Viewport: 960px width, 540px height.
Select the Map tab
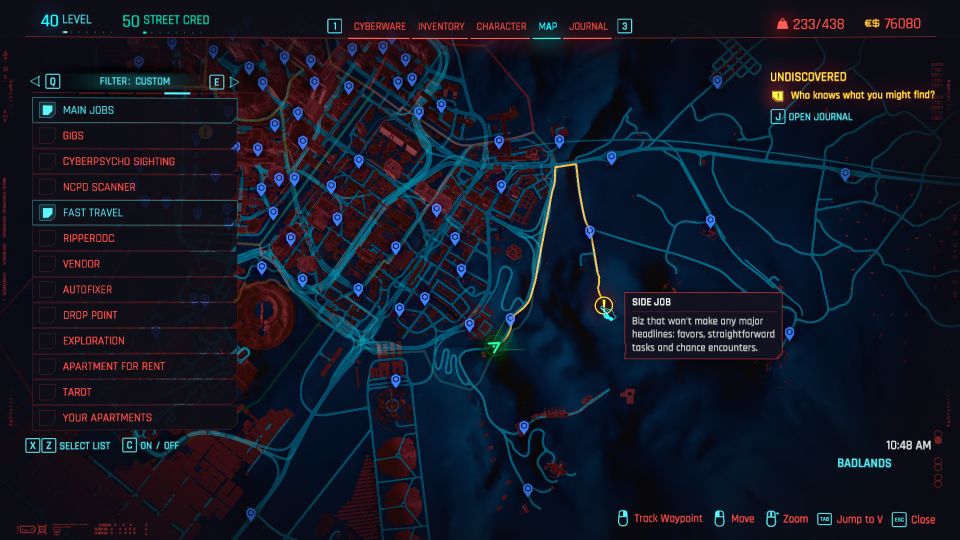pos(547,26)
